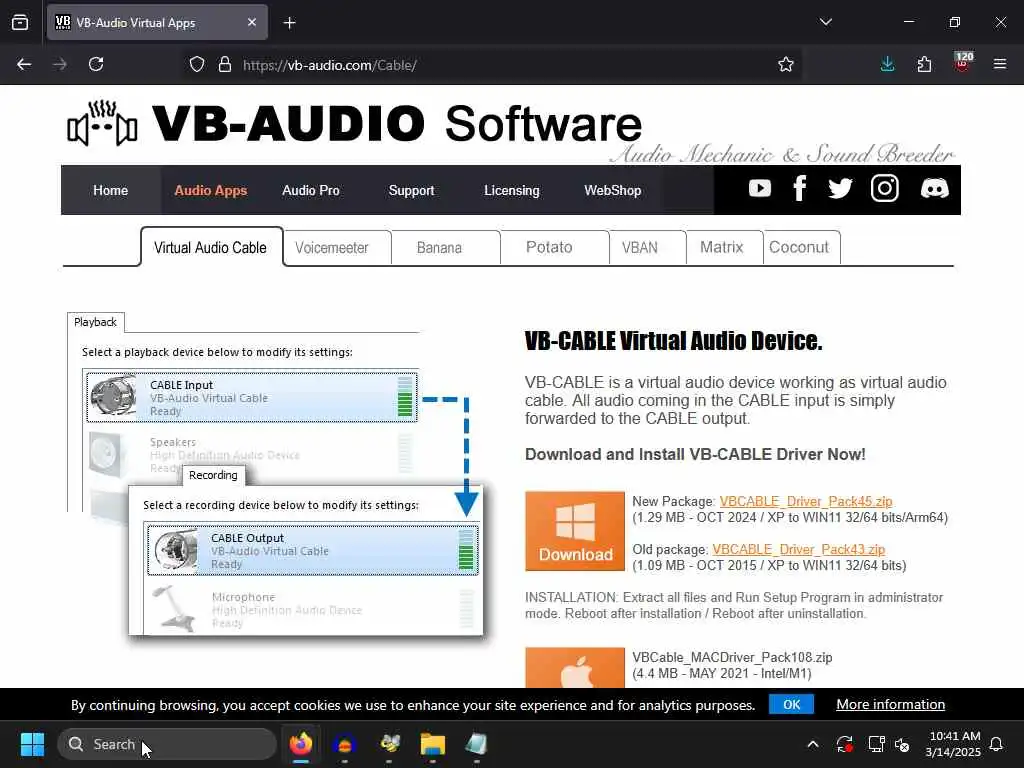
Task: Open the Instagram social icon
Action: point(885,189)
